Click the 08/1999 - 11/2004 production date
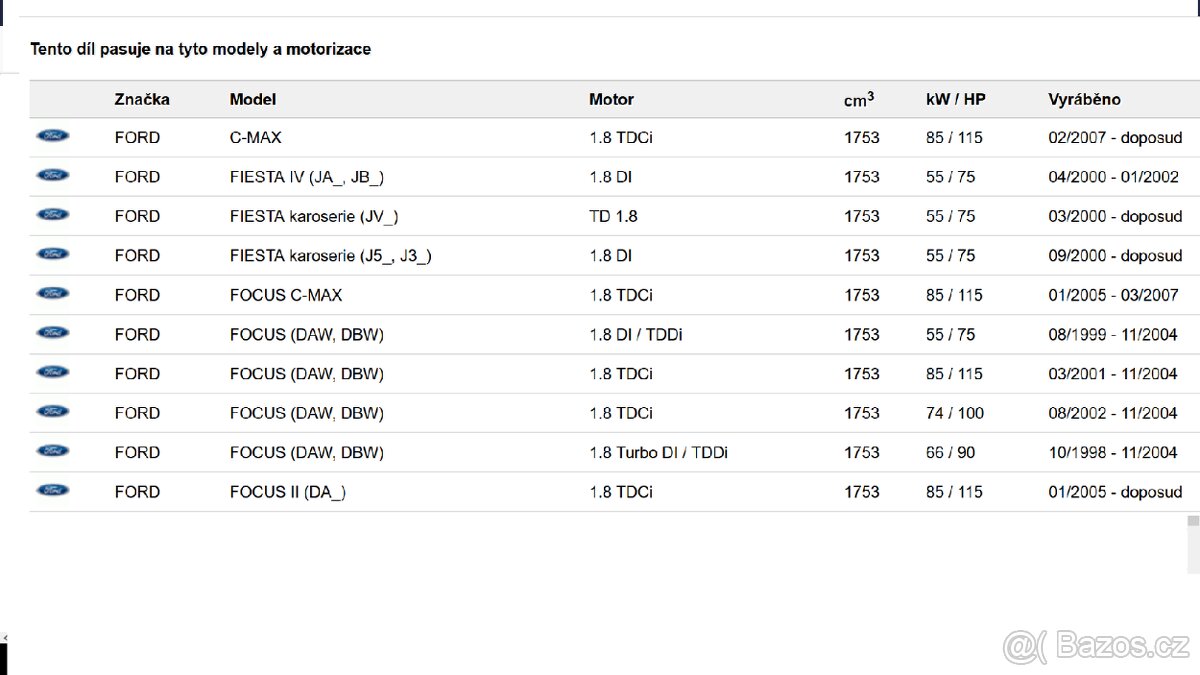This screenshot has width=1200, height=675. [1112, 334]
